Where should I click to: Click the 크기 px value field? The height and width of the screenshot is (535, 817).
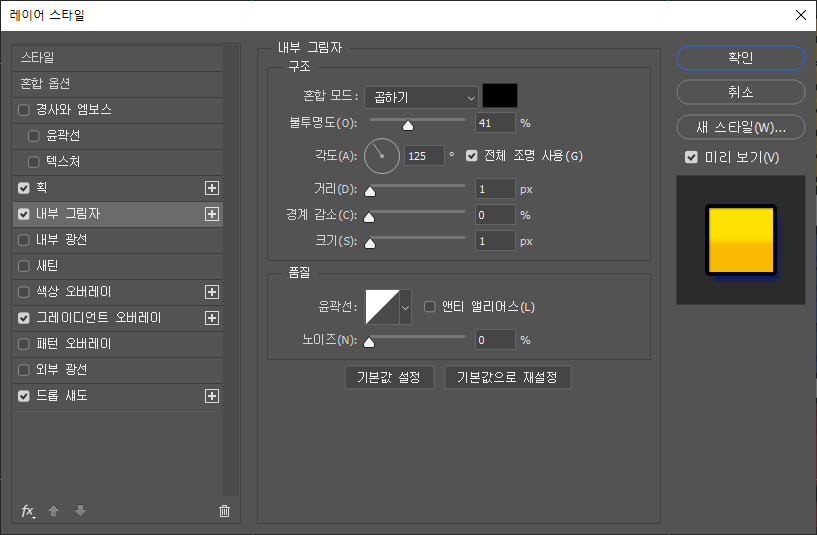[495, 241]
